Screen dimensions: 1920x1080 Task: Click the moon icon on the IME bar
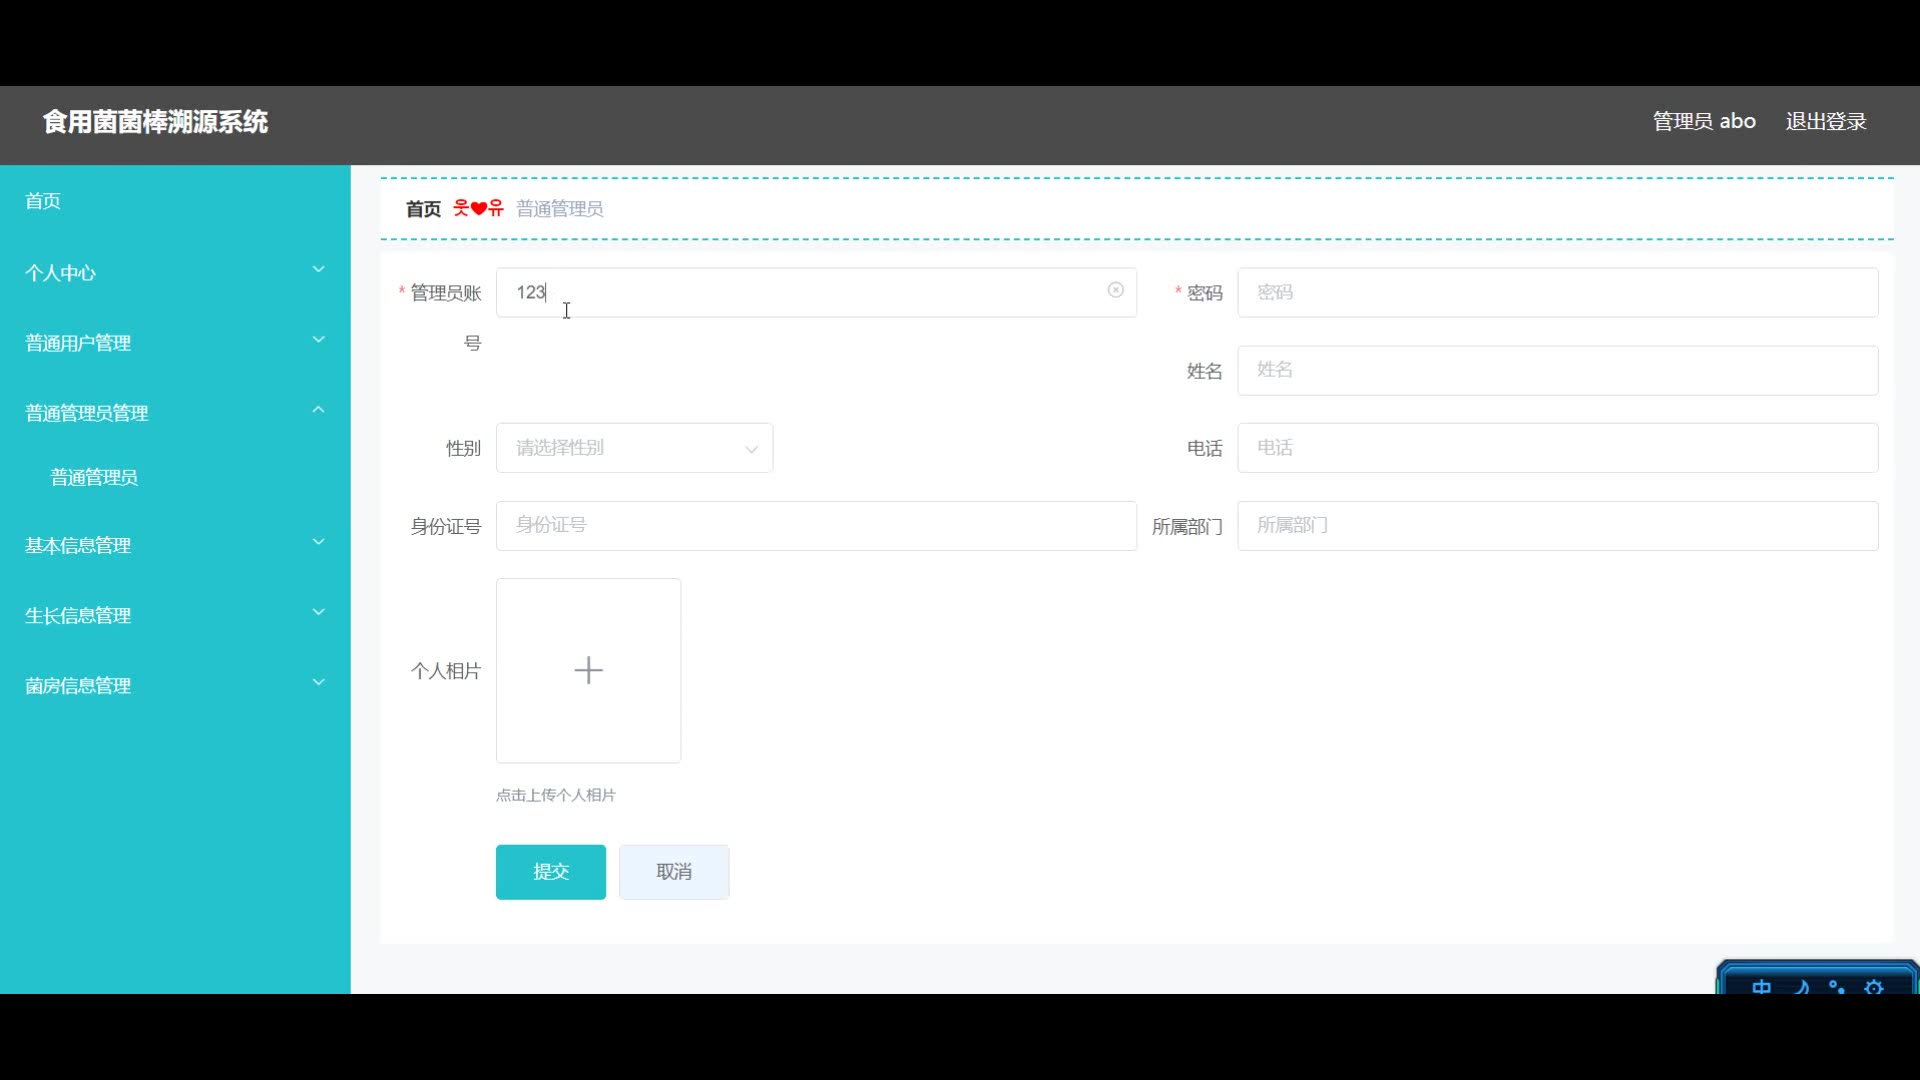click(1801, 986)
